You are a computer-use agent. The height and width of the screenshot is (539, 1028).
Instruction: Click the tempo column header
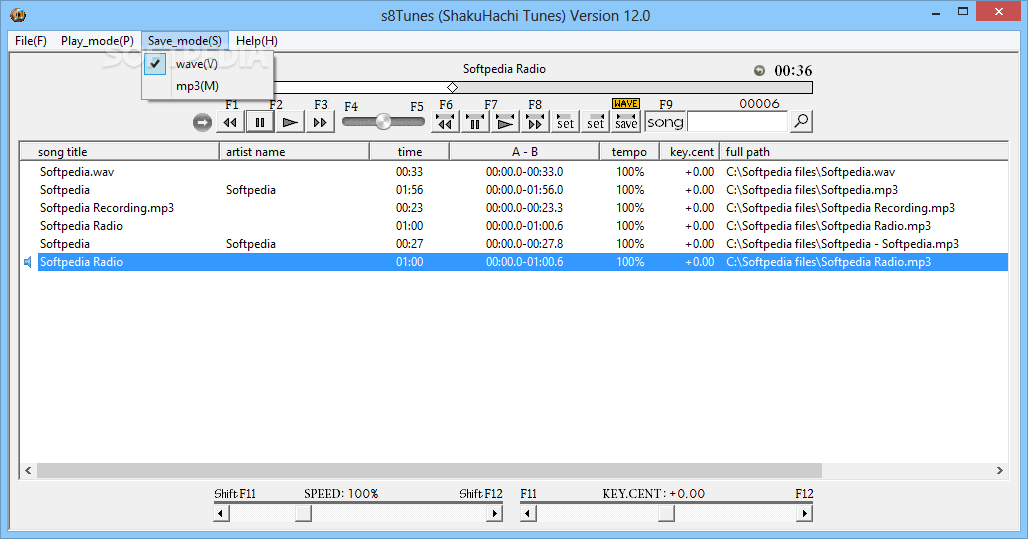tap(629, 151)
